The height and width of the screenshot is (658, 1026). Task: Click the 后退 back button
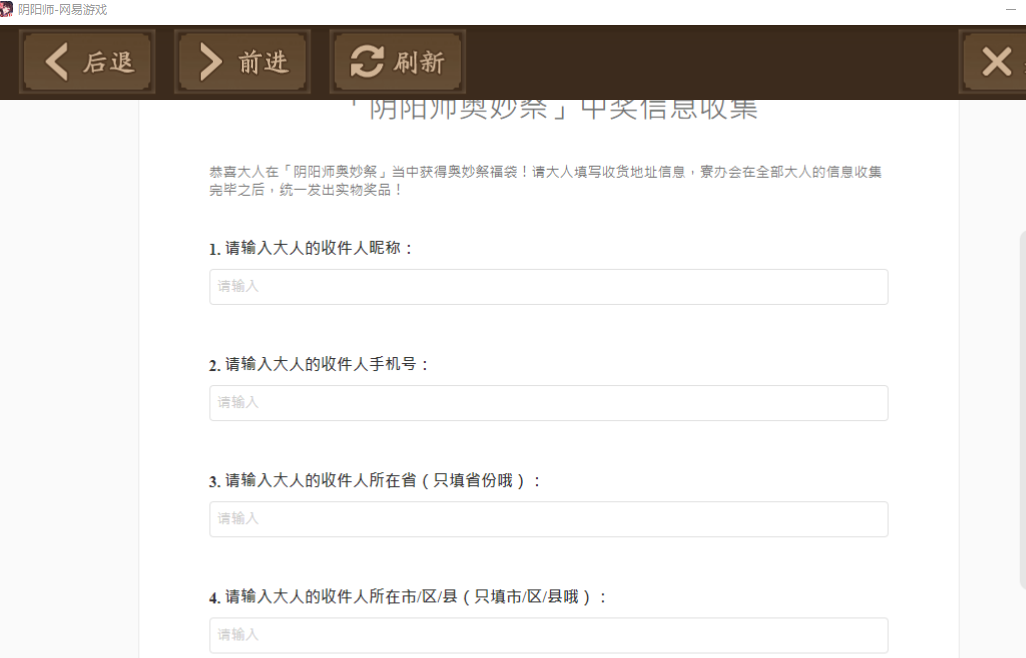(x=87, y=61)
